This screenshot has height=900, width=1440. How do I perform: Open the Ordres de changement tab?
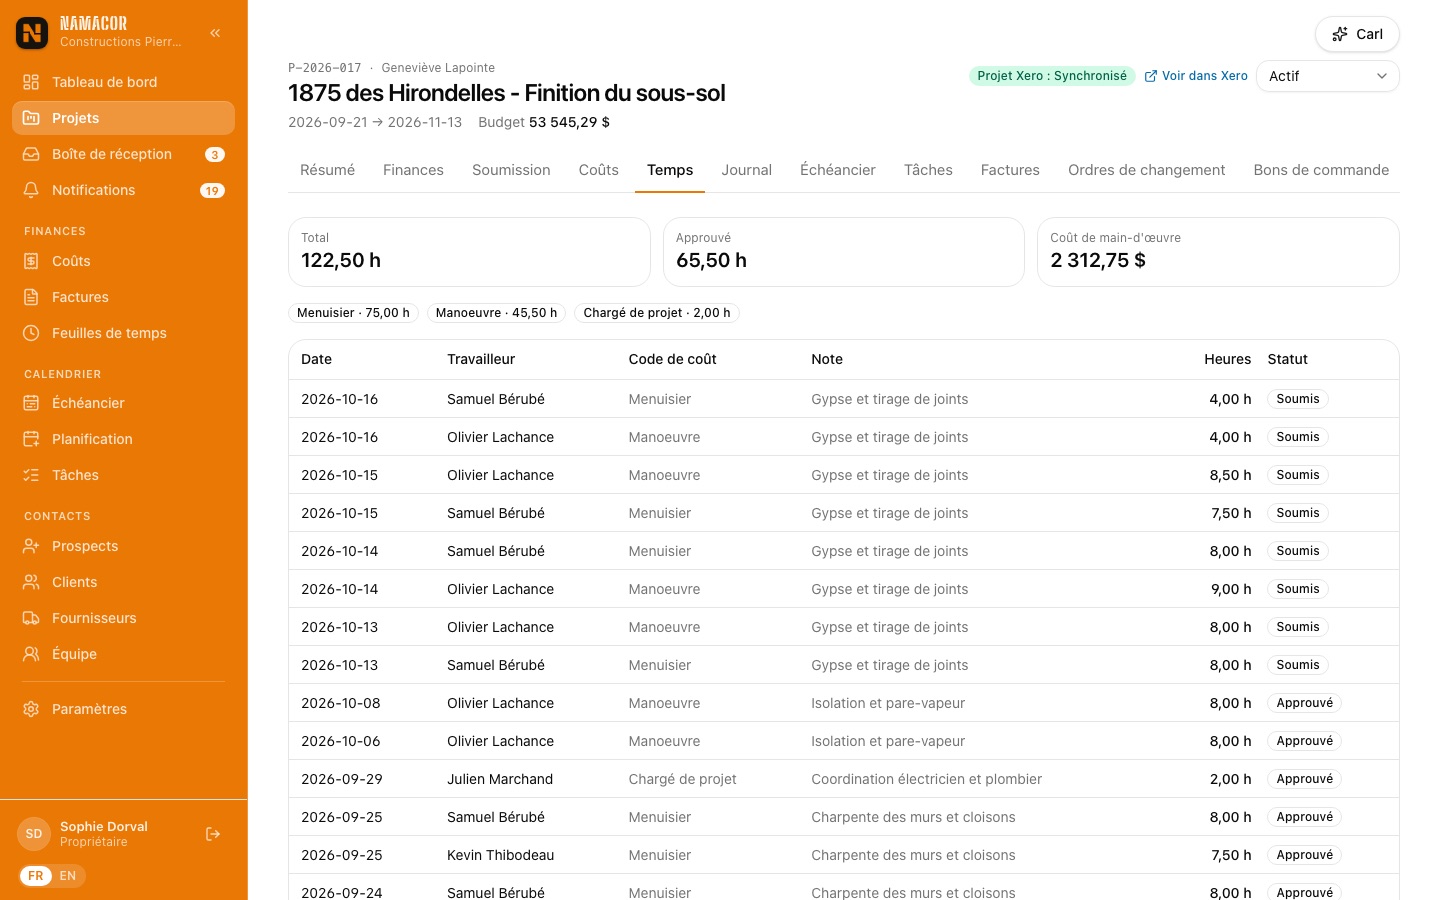pos(1146,170)
